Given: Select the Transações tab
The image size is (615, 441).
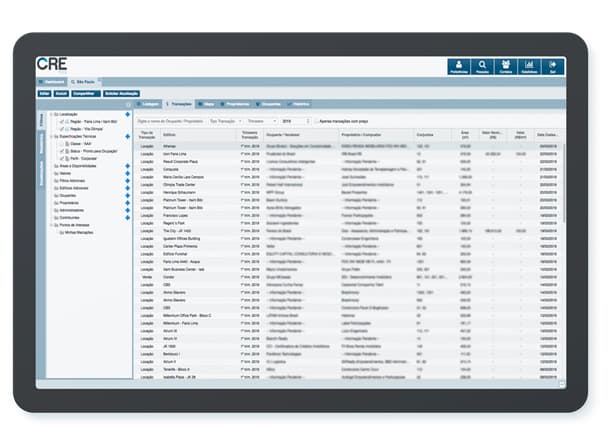Looking at the screenshot, I should click(179, 104).
